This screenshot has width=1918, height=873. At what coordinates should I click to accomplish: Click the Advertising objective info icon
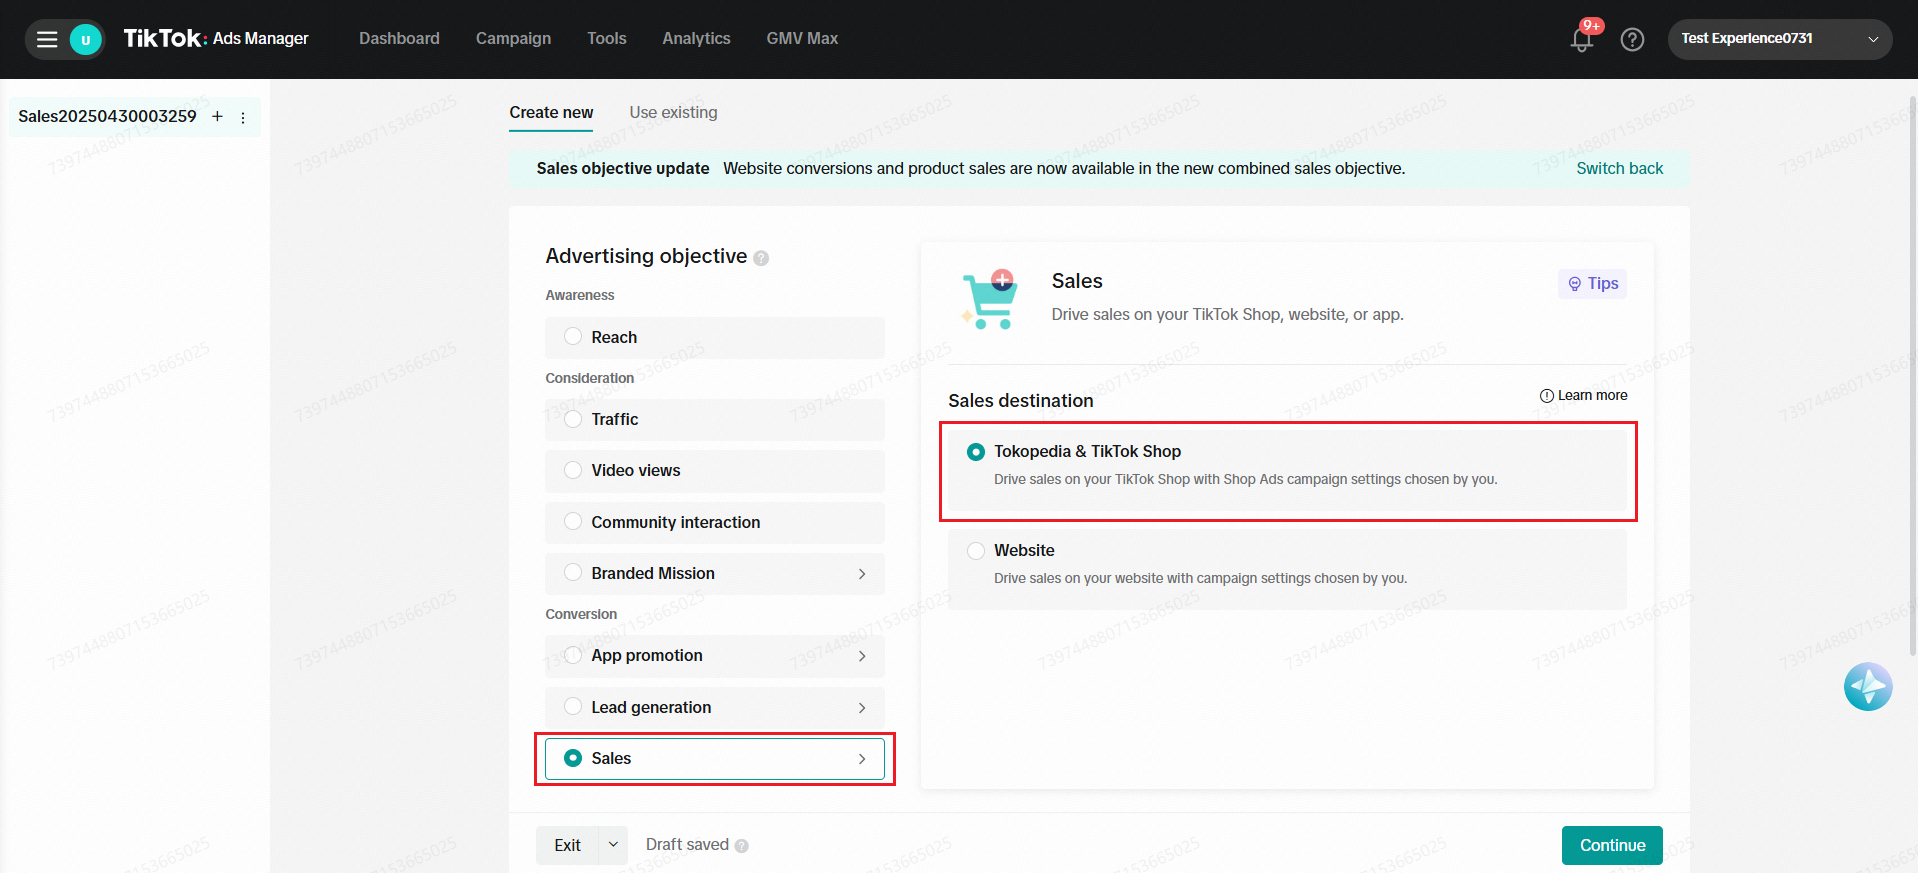point(761,258)
